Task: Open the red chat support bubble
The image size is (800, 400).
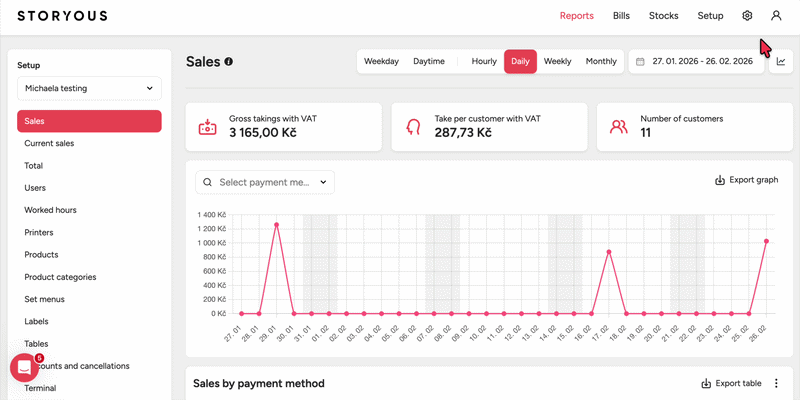Action: click(x=24, y=368)
